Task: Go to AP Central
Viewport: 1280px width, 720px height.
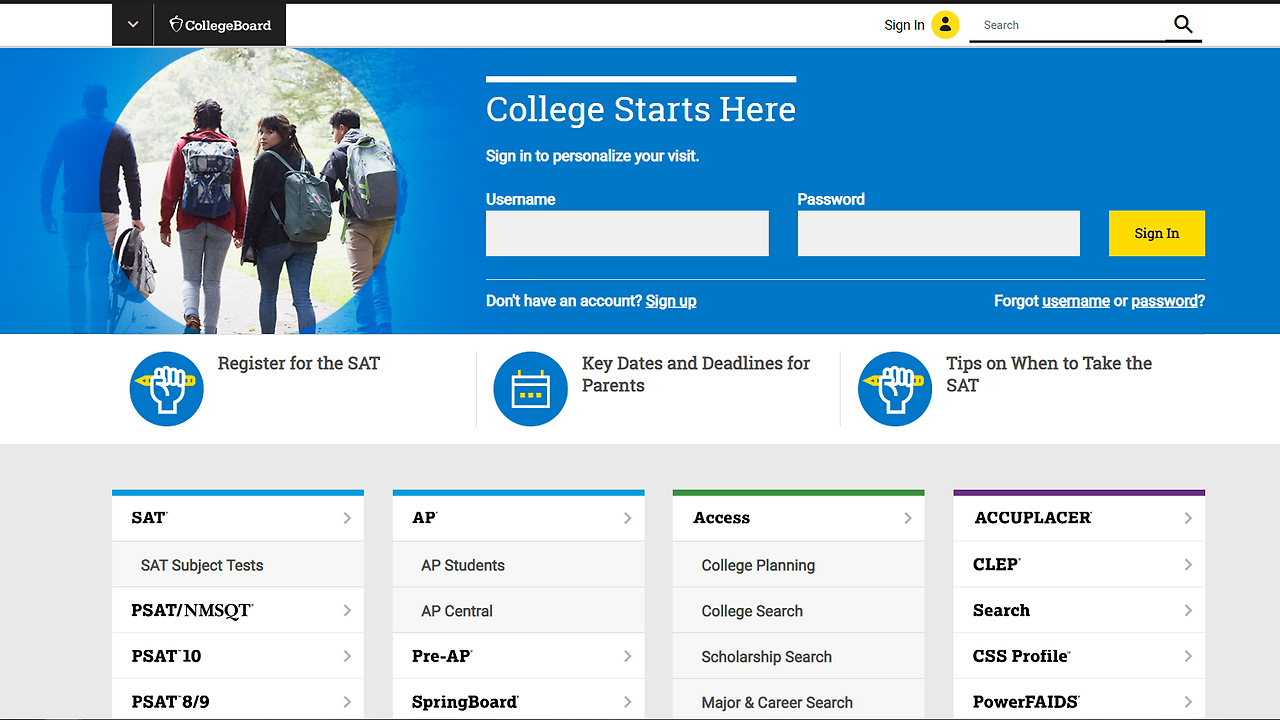Action: [519, 611]
